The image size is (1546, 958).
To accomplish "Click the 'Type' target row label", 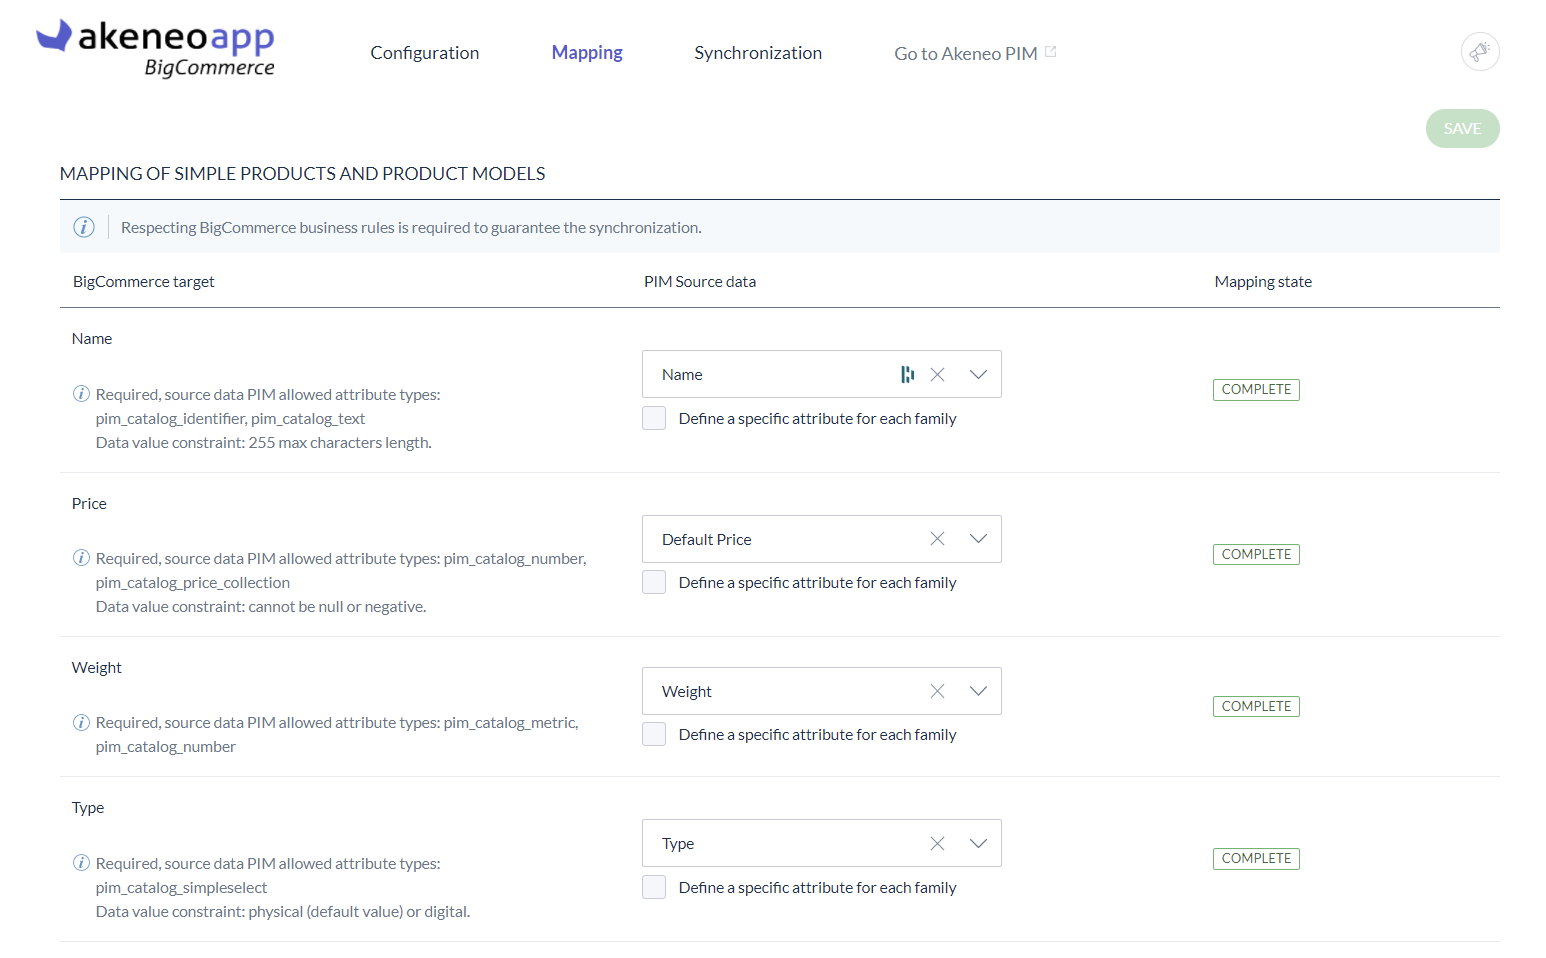I will pos(88,808).
